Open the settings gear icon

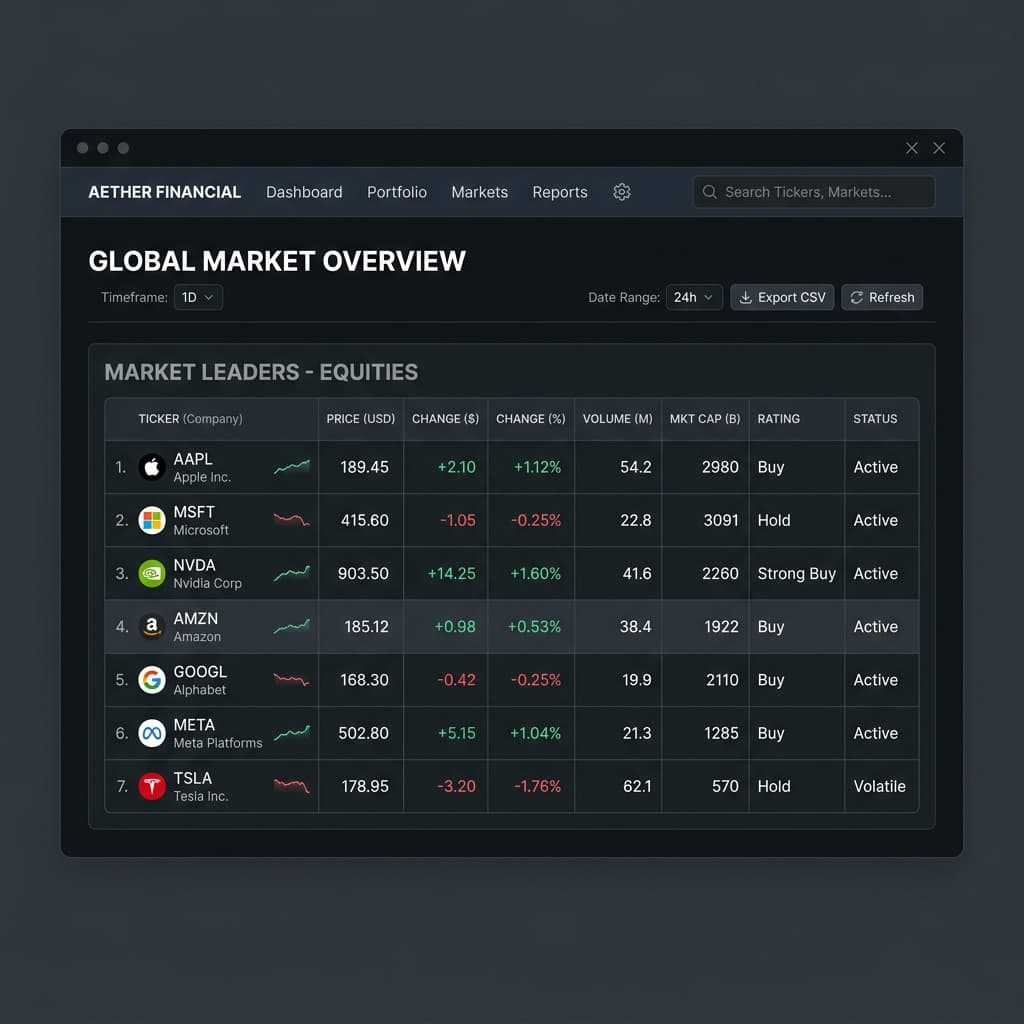(621, 192)
